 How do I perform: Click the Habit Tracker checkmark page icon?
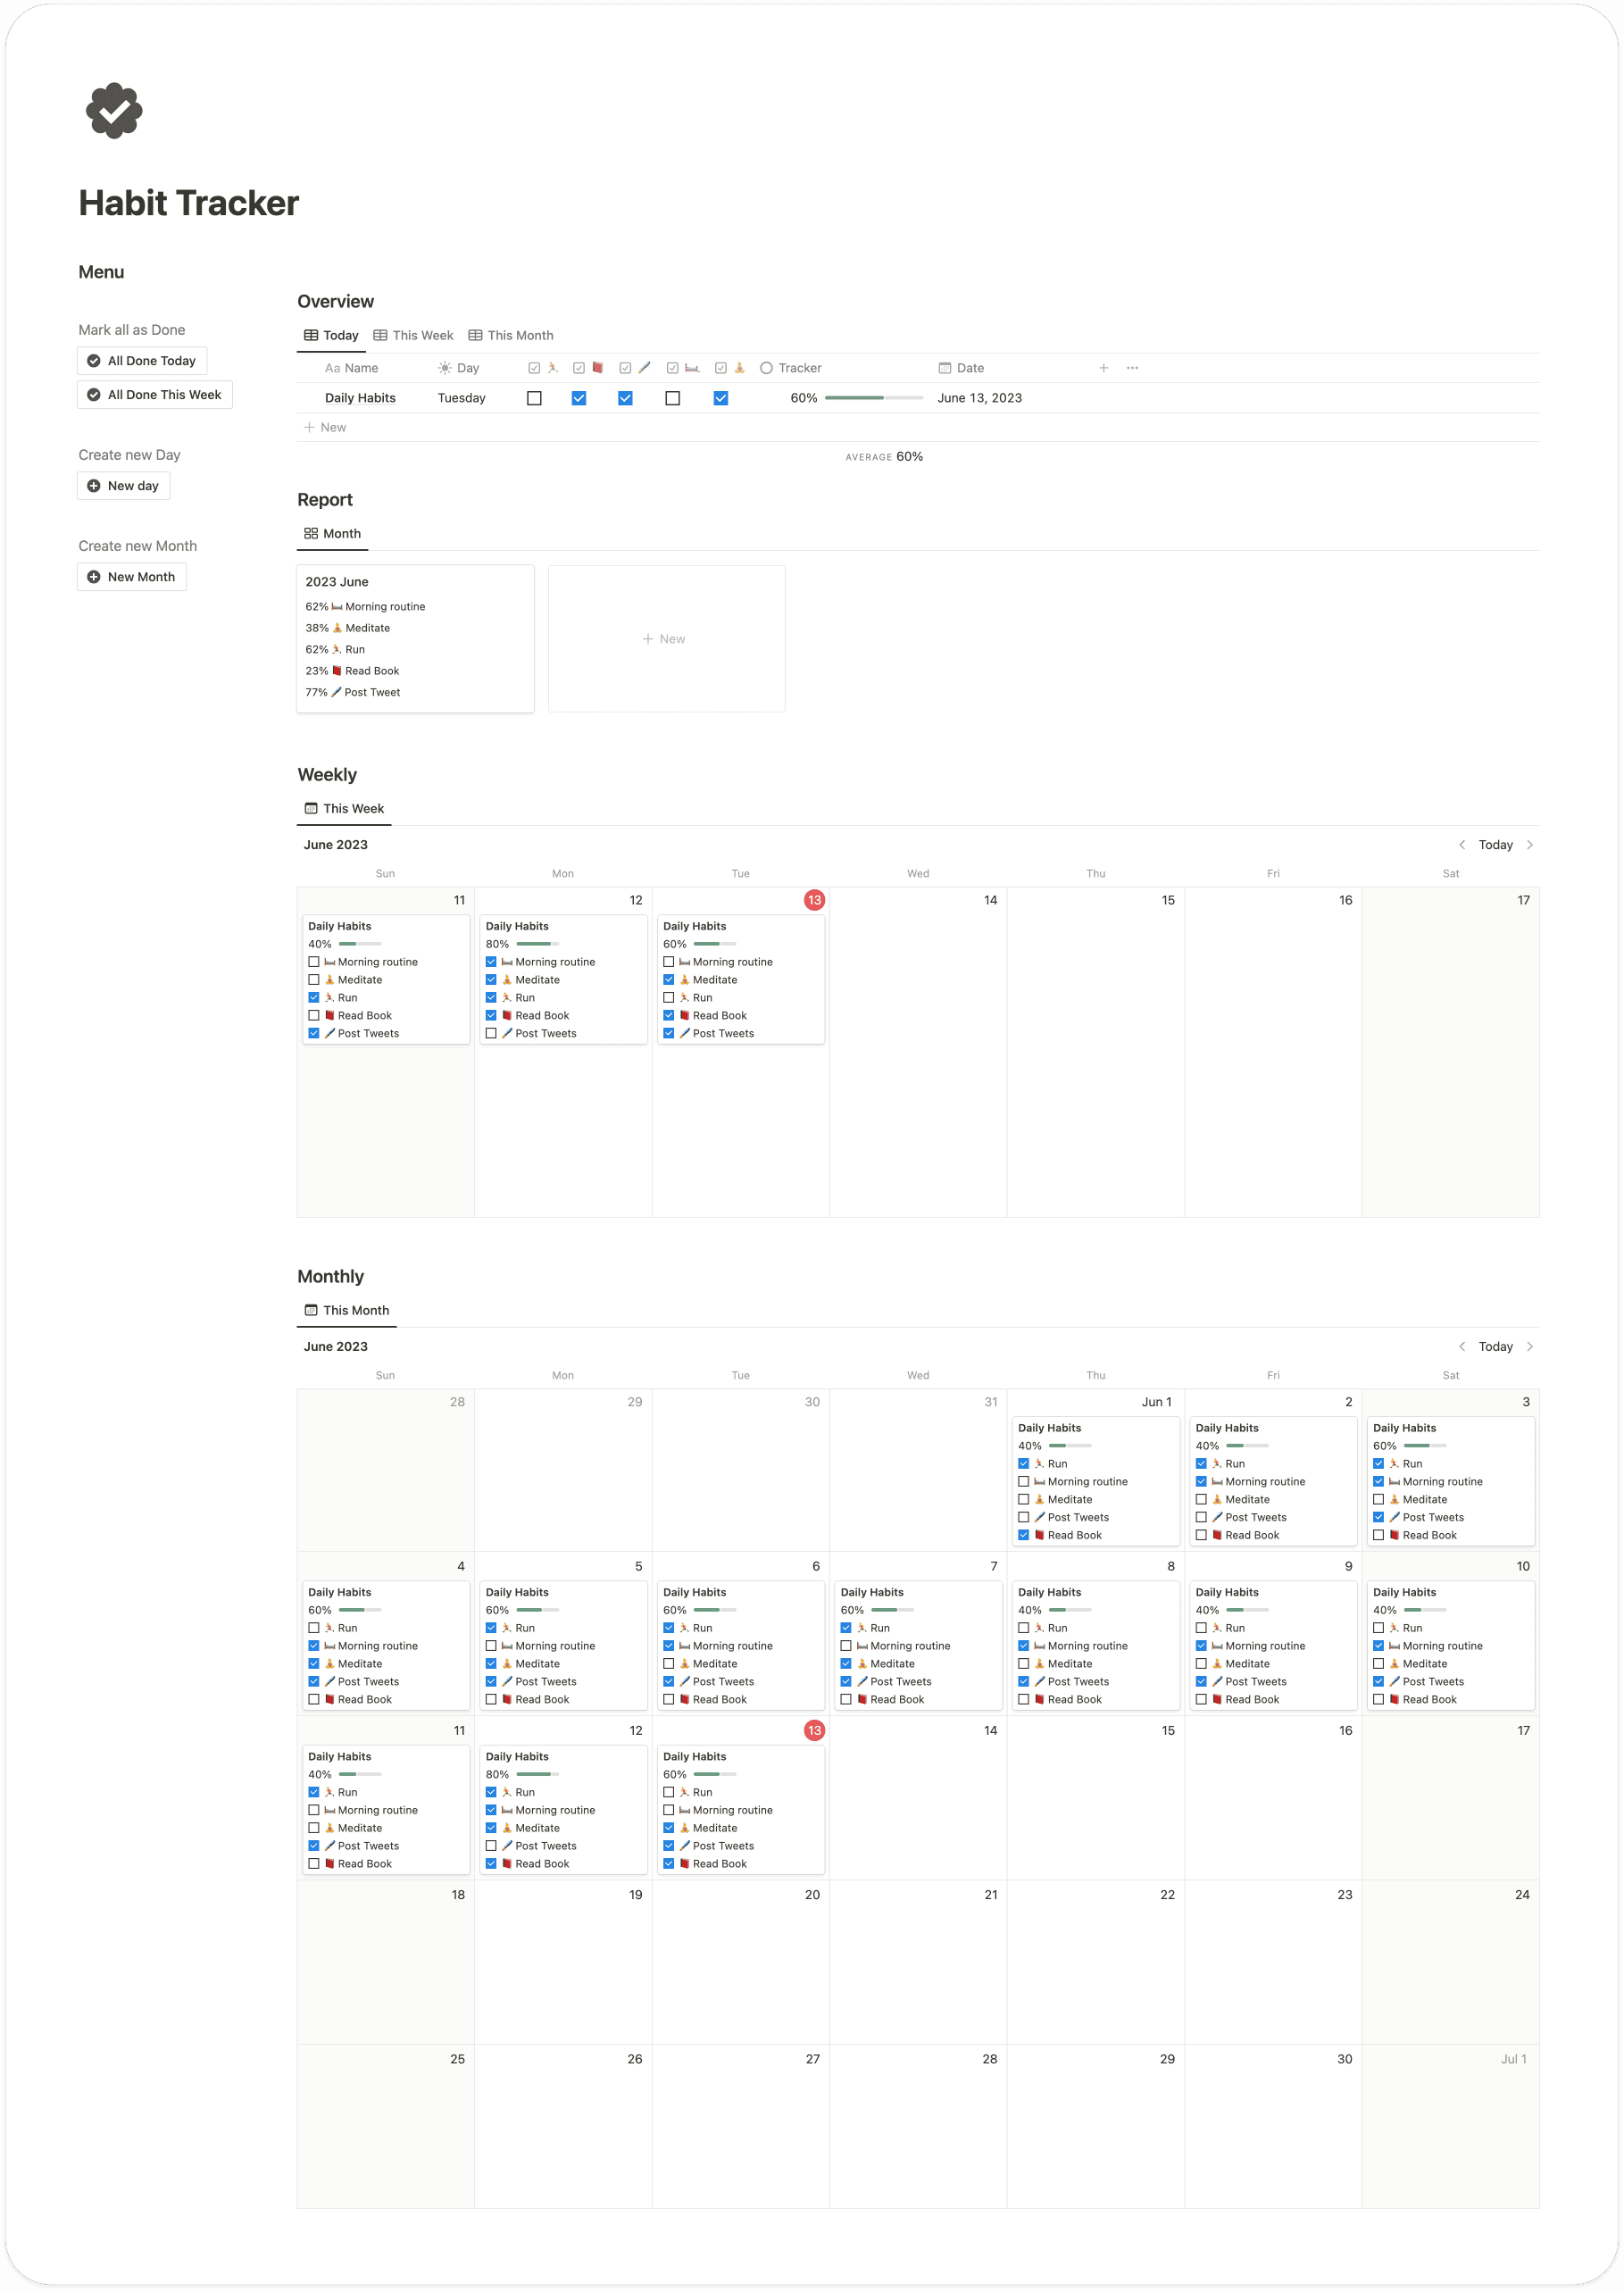[114, 110]
